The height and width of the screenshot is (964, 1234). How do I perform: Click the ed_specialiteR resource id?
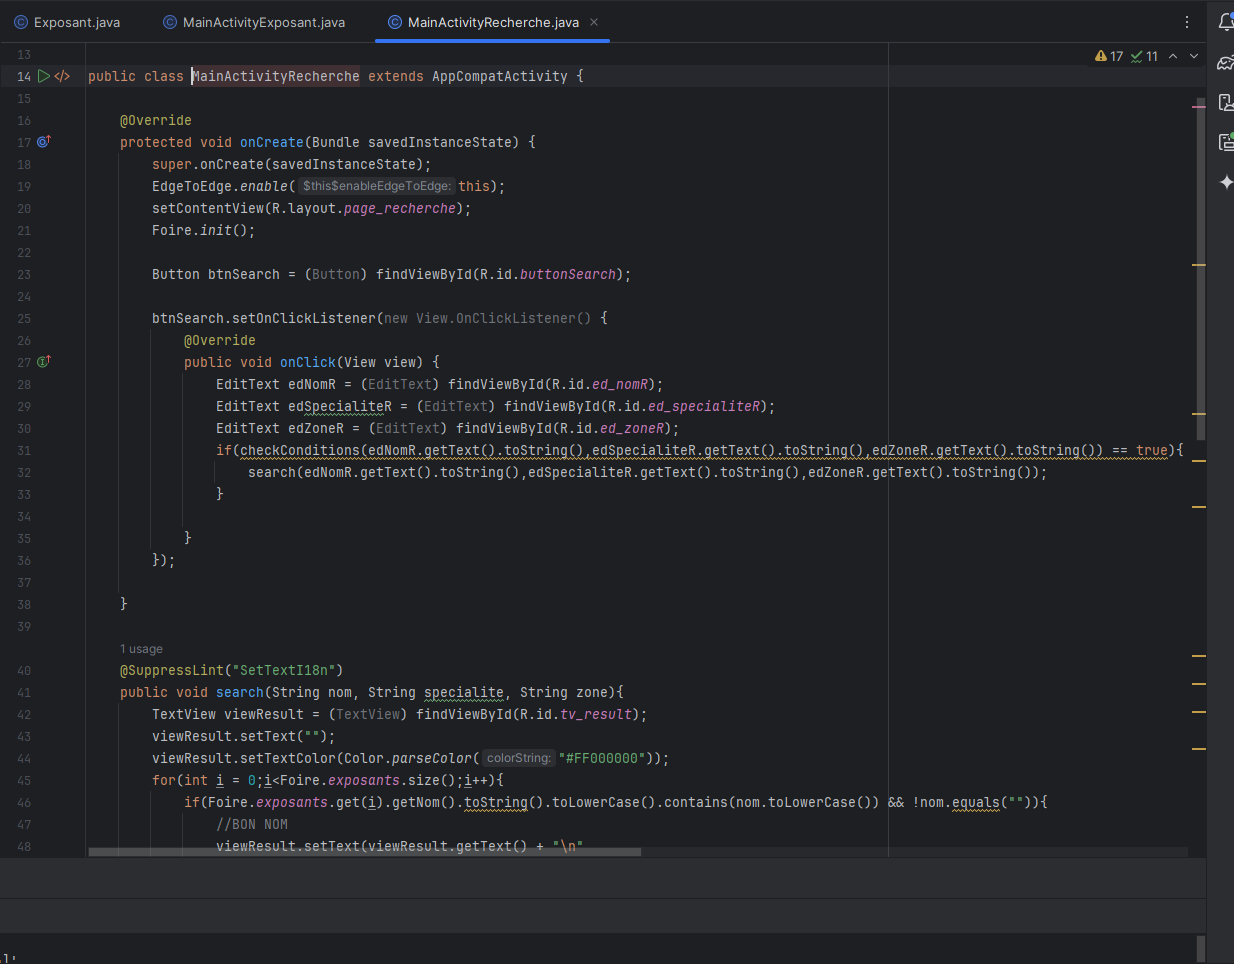(704, 406)
